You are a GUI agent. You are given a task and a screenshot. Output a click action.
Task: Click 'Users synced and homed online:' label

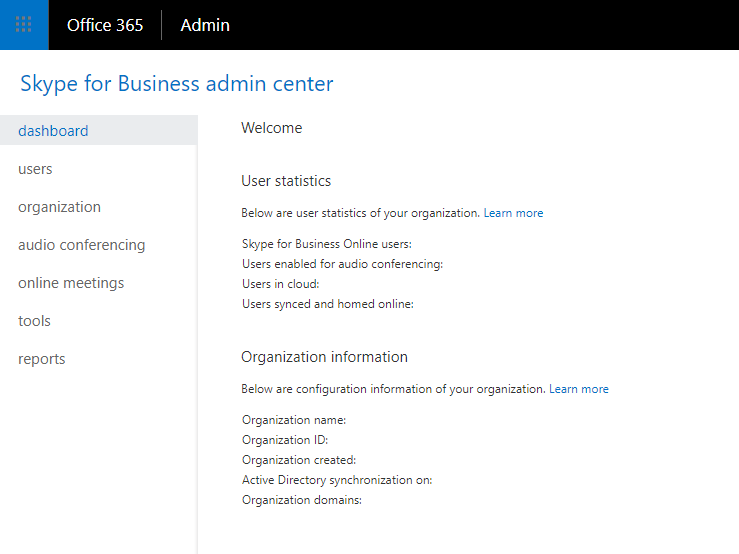click(328, 304)
